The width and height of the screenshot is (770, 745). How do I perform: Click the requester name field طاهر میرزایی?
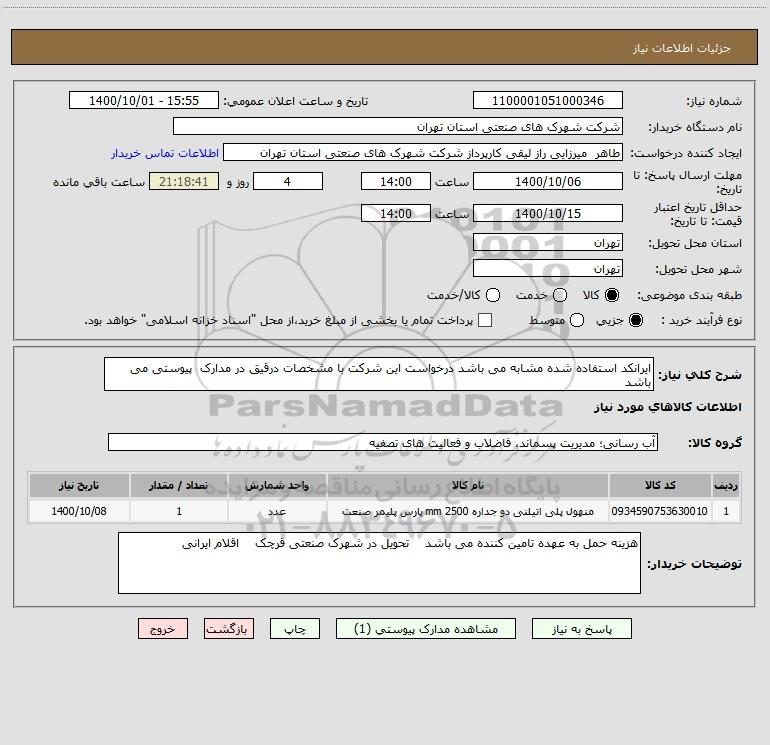tap(423, 153)
